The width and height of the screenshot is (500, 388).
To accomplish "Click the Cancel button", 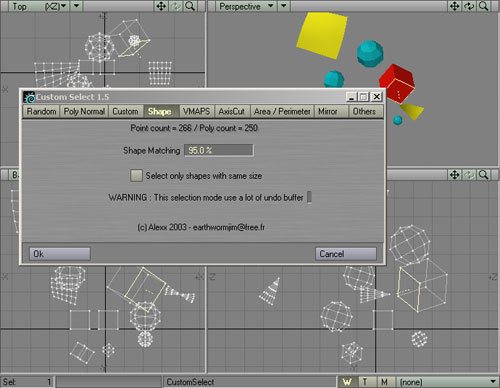I will 346,254.
